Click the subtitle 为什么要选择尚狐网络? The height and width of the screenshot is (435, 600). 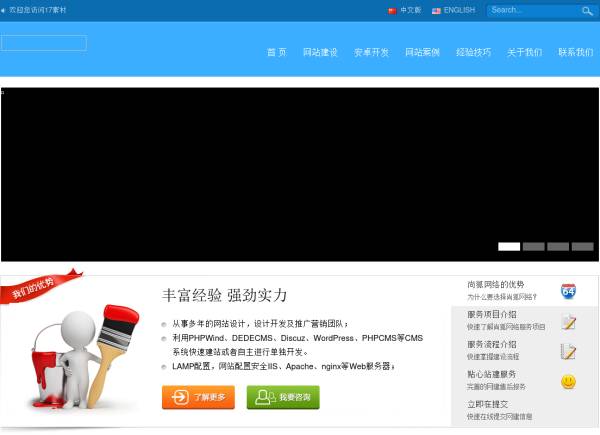[502, 297]
